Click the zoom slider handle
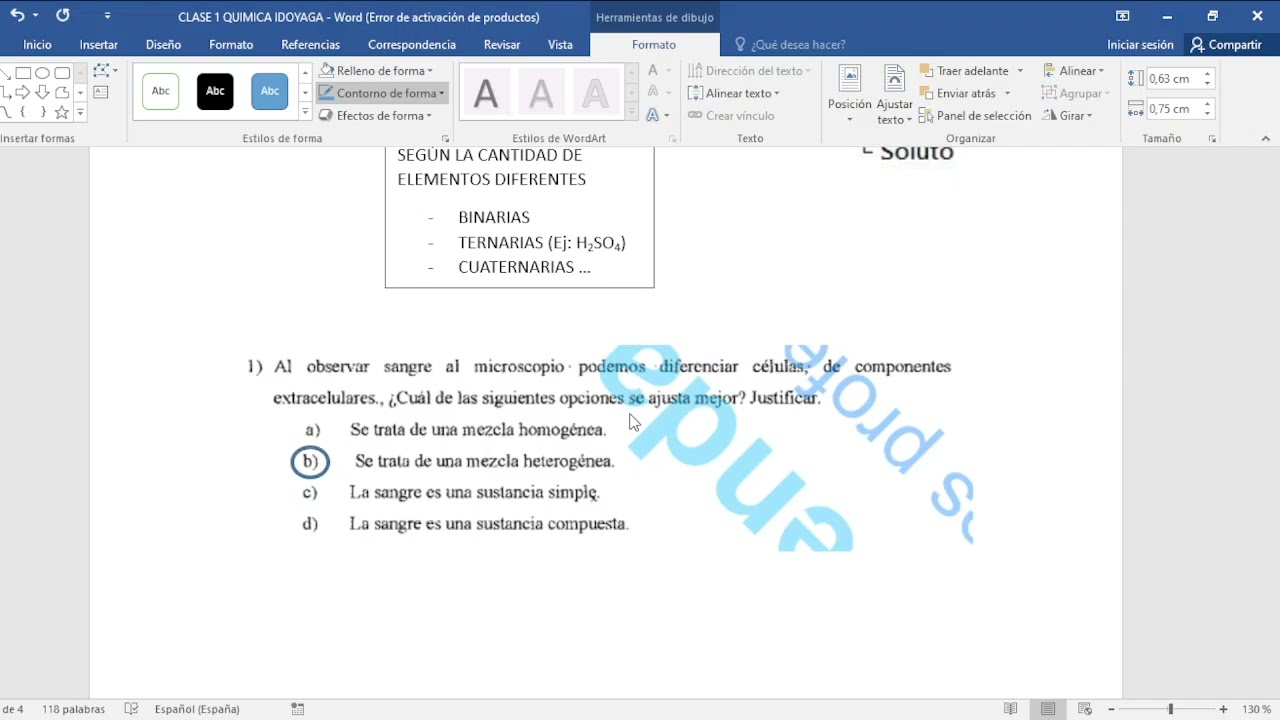Image resolution: width=1280 pixels, height=720 pixels. point(1170,709)
